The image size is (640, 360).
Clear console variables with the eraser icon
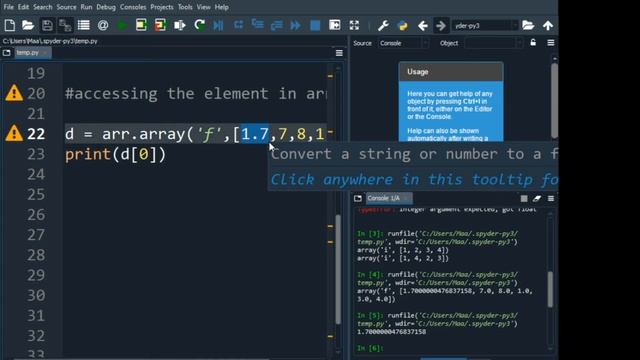537,198
